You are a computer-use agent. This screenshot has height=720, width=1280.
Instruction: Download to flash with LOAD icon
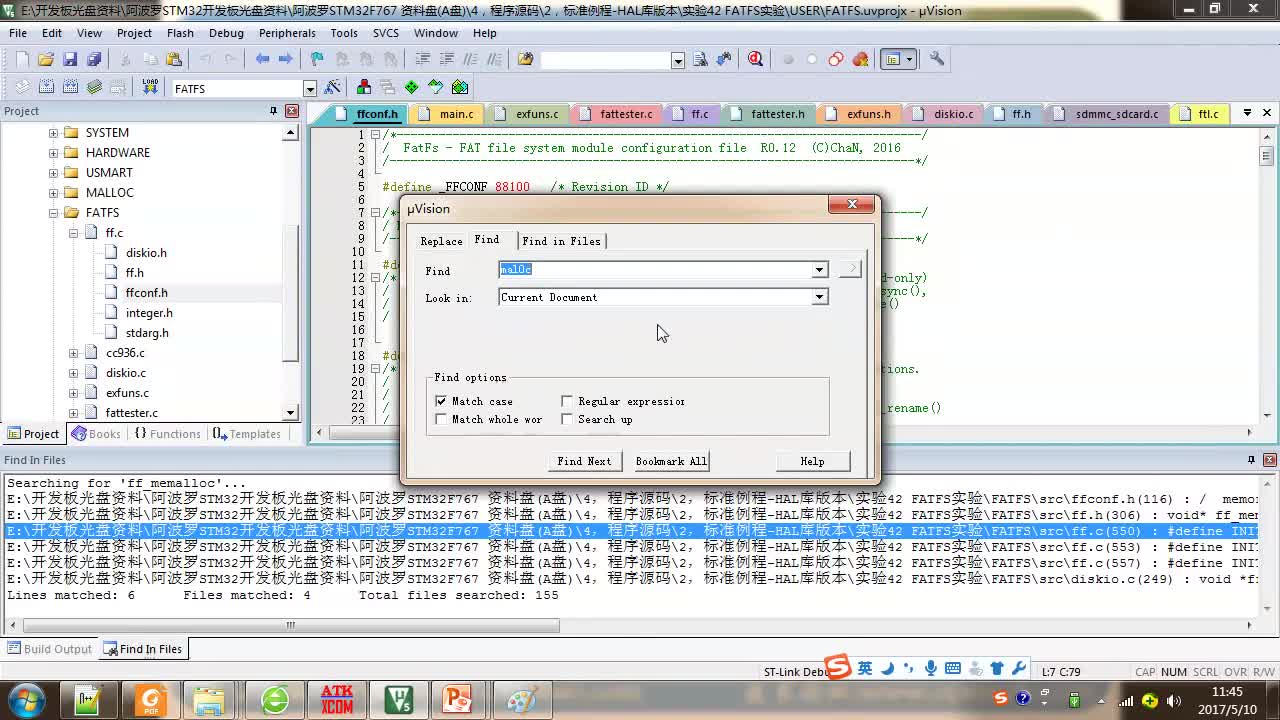(150, 87)
